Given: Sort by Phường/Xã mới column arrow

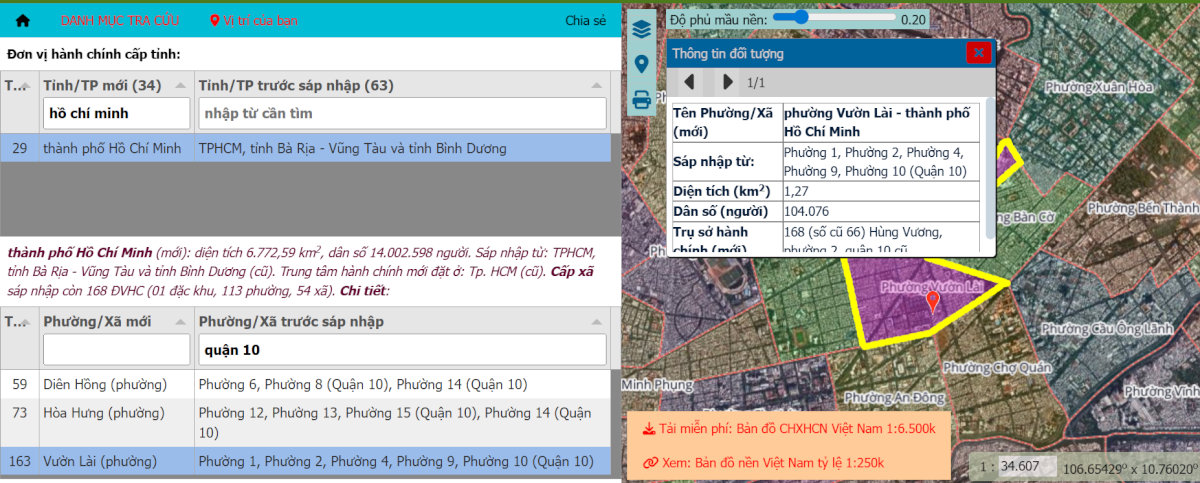Looking at the screenshot, I should tap(180, 321).
